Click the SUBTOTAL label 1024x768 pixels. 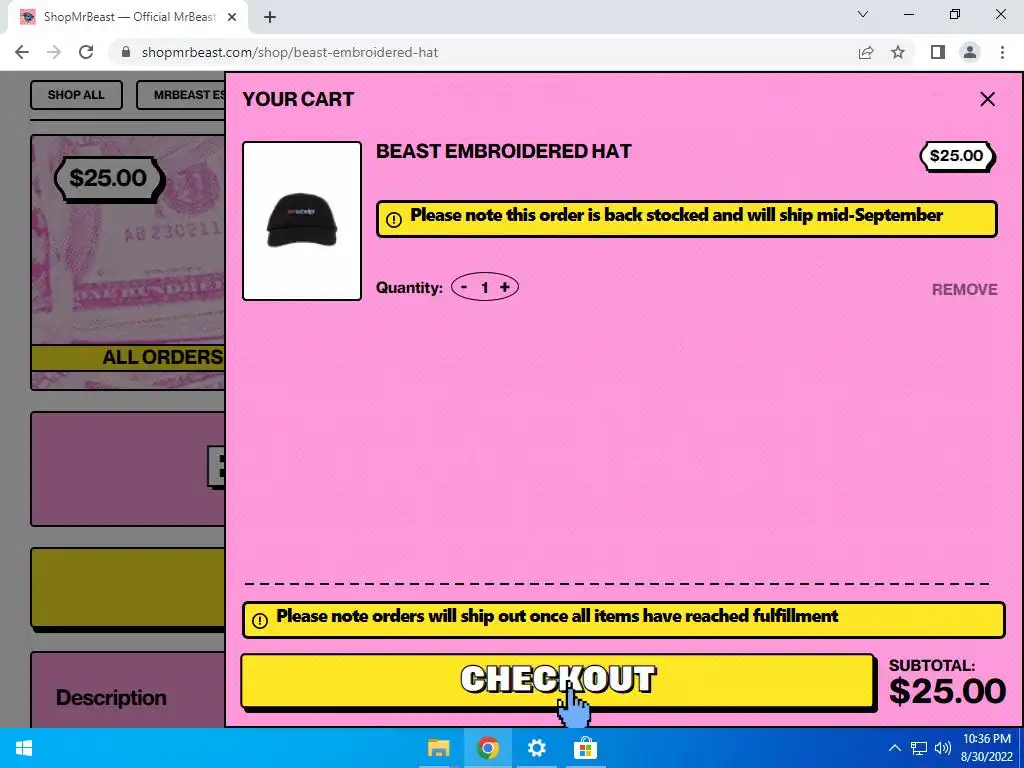932,665
